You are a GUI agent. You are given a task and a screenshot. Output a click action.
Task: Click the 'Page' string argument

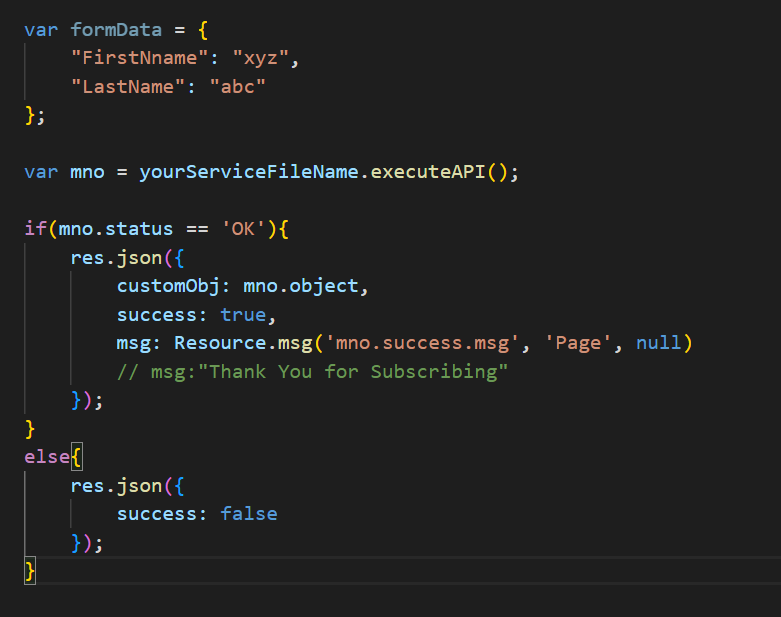(x=578, y=343)
